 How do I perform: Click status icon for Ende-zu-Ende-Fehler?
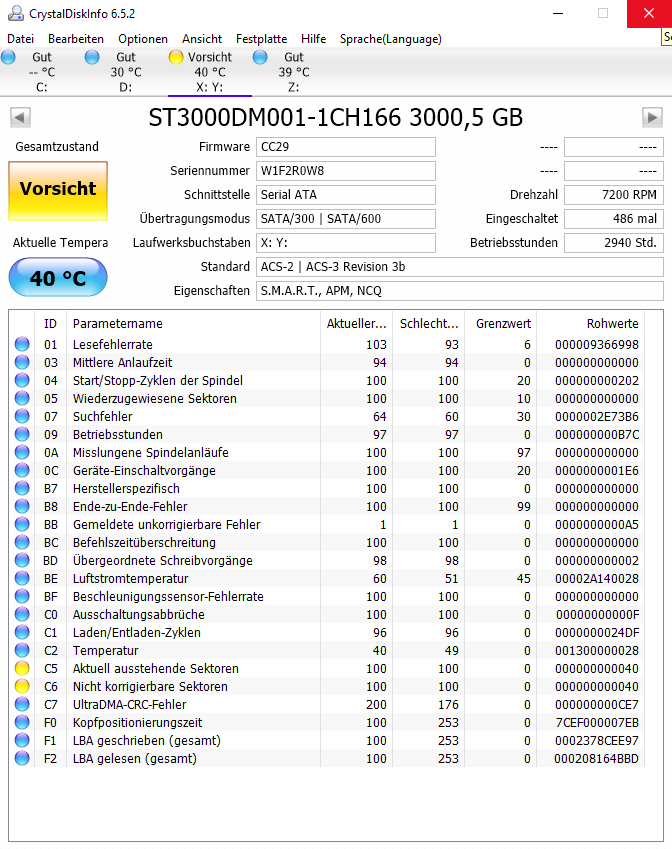pyautogui.click(x=22, y=506)
